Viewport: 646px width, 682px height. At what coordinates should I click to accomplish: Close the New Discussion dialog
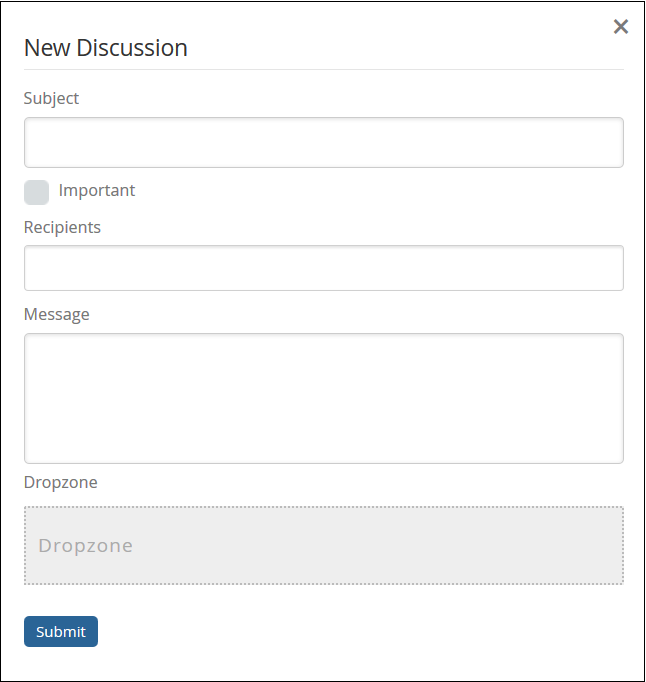(x=621, y=27)
